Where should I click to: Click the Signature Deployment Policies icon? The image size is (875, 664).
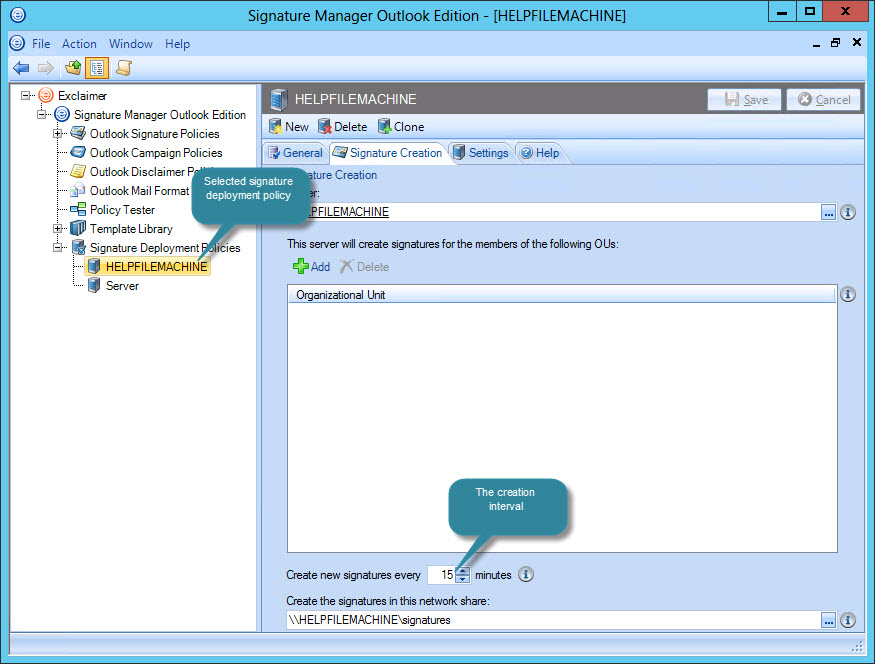coord(78,247)
